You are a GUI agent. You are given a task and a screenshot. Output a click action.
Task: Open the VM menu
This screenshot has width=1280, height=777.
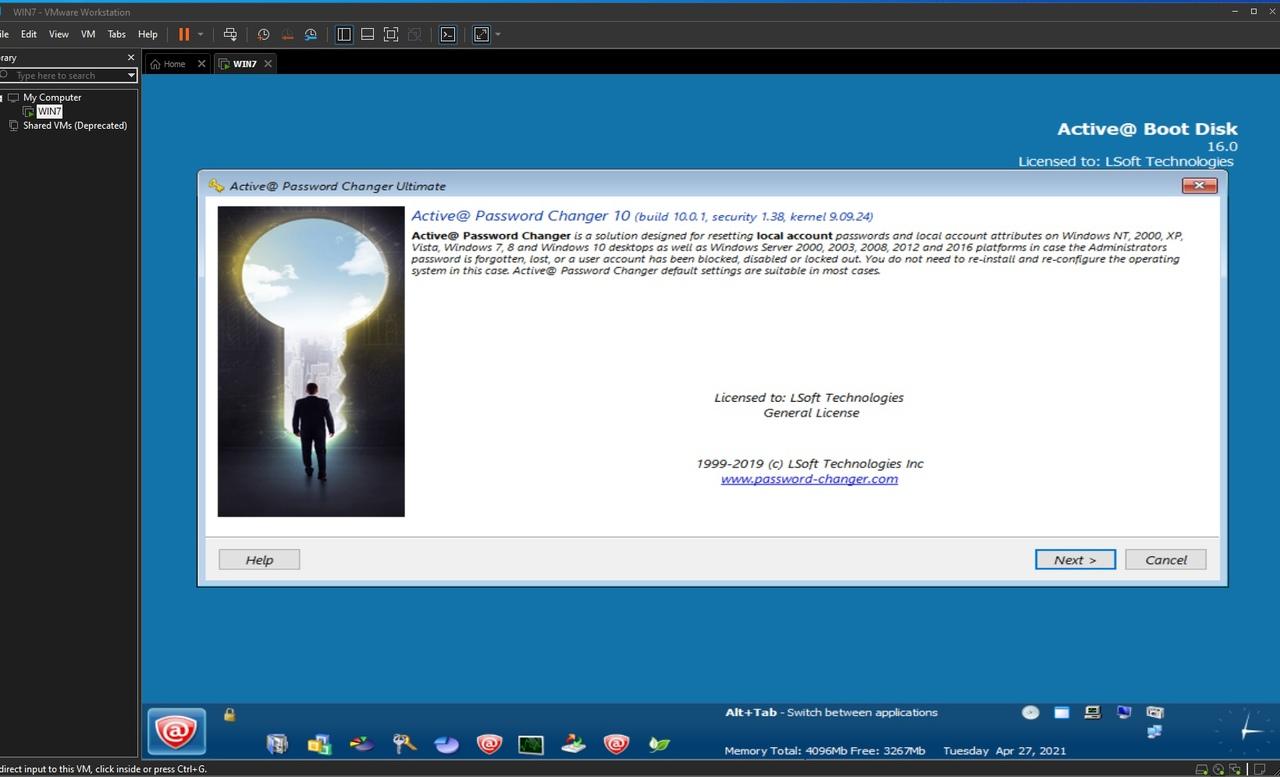tap(88, 34)
